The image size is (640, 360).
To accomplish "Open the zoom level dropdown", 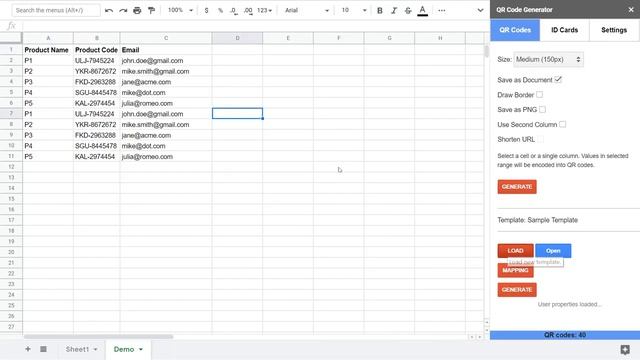I will 180,10.
